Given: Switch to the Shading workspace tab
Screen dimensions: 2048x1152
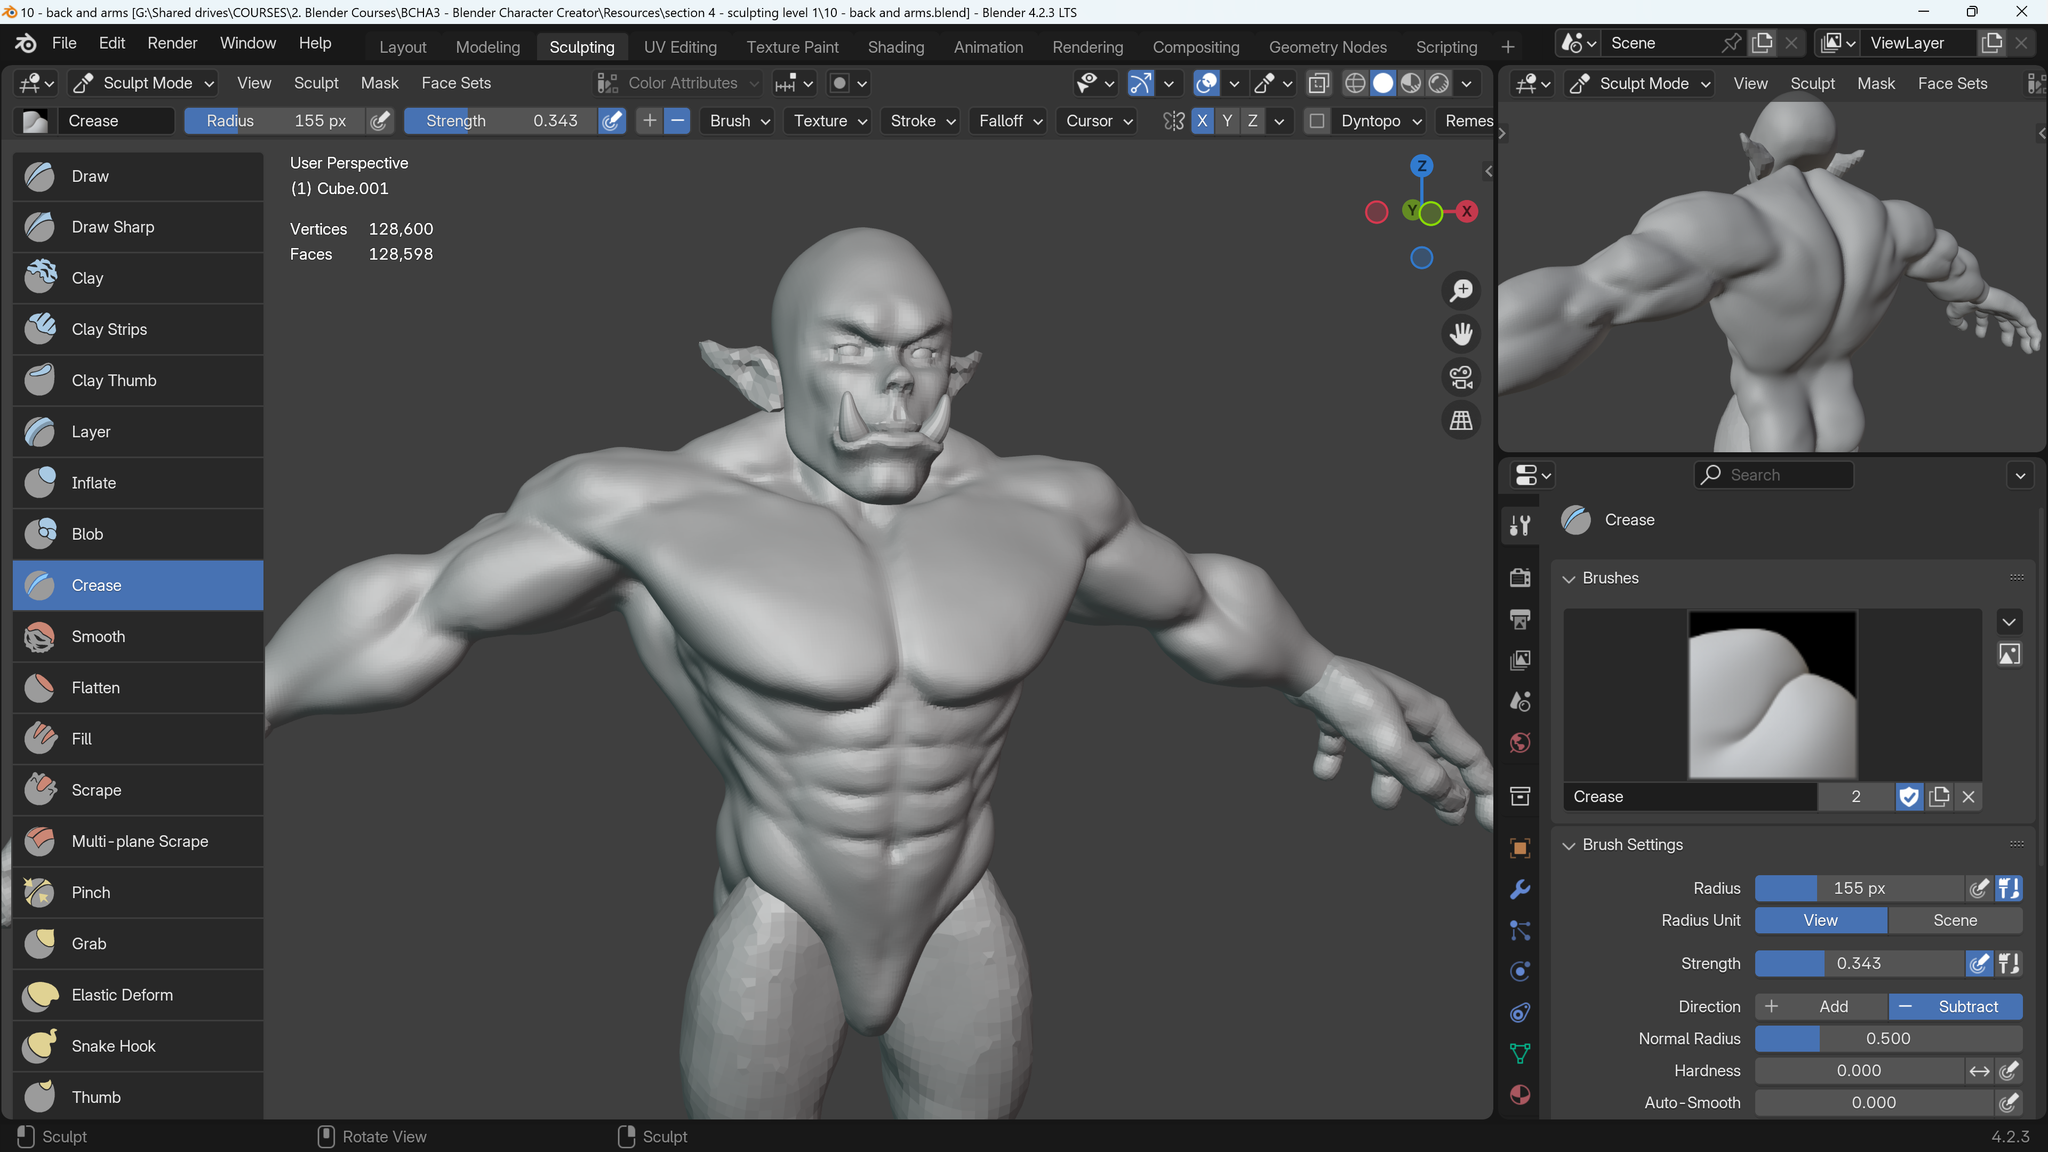Looking at the screenshot, I should click(x=895, y=46).
